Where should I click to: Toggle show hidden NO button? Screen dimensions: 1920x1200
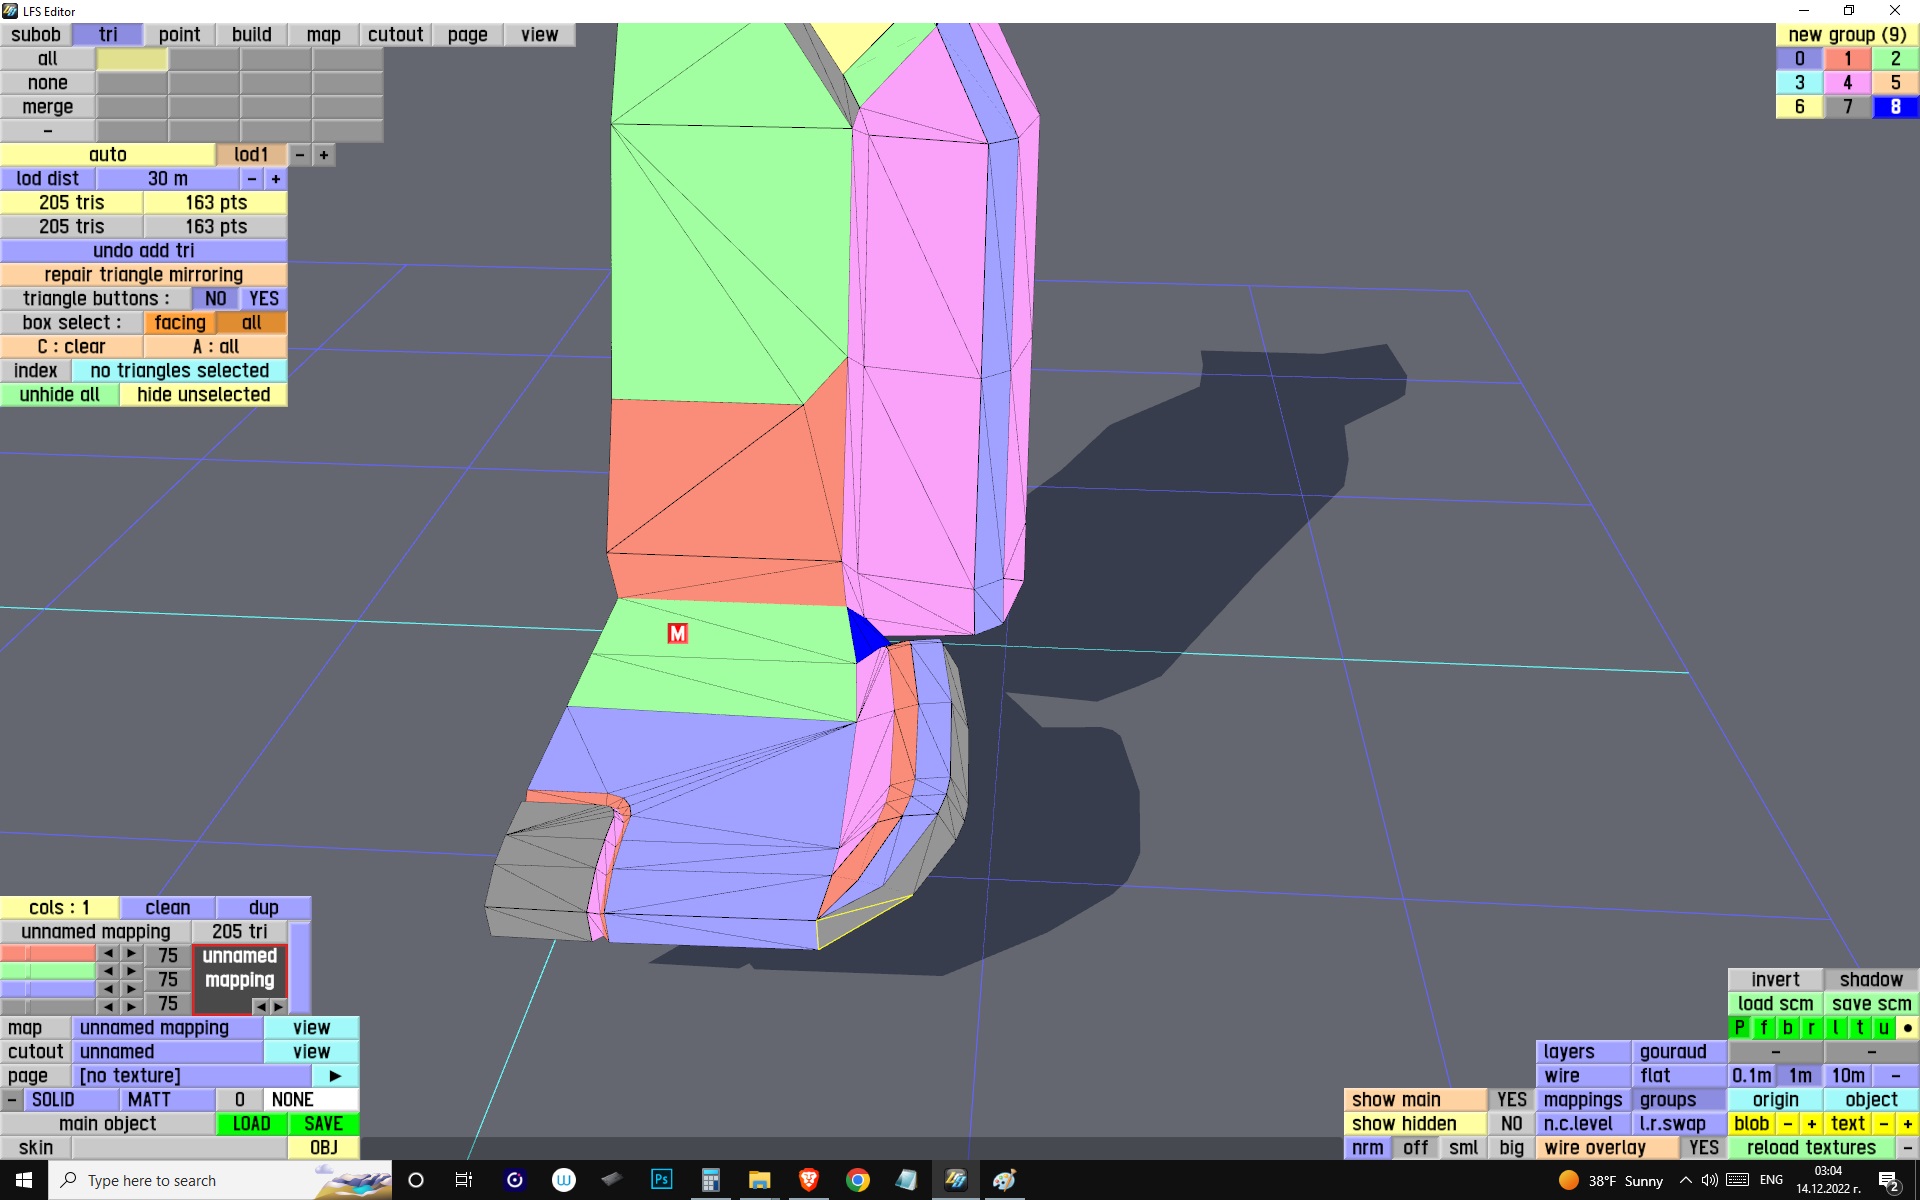pos(1510,1124)
